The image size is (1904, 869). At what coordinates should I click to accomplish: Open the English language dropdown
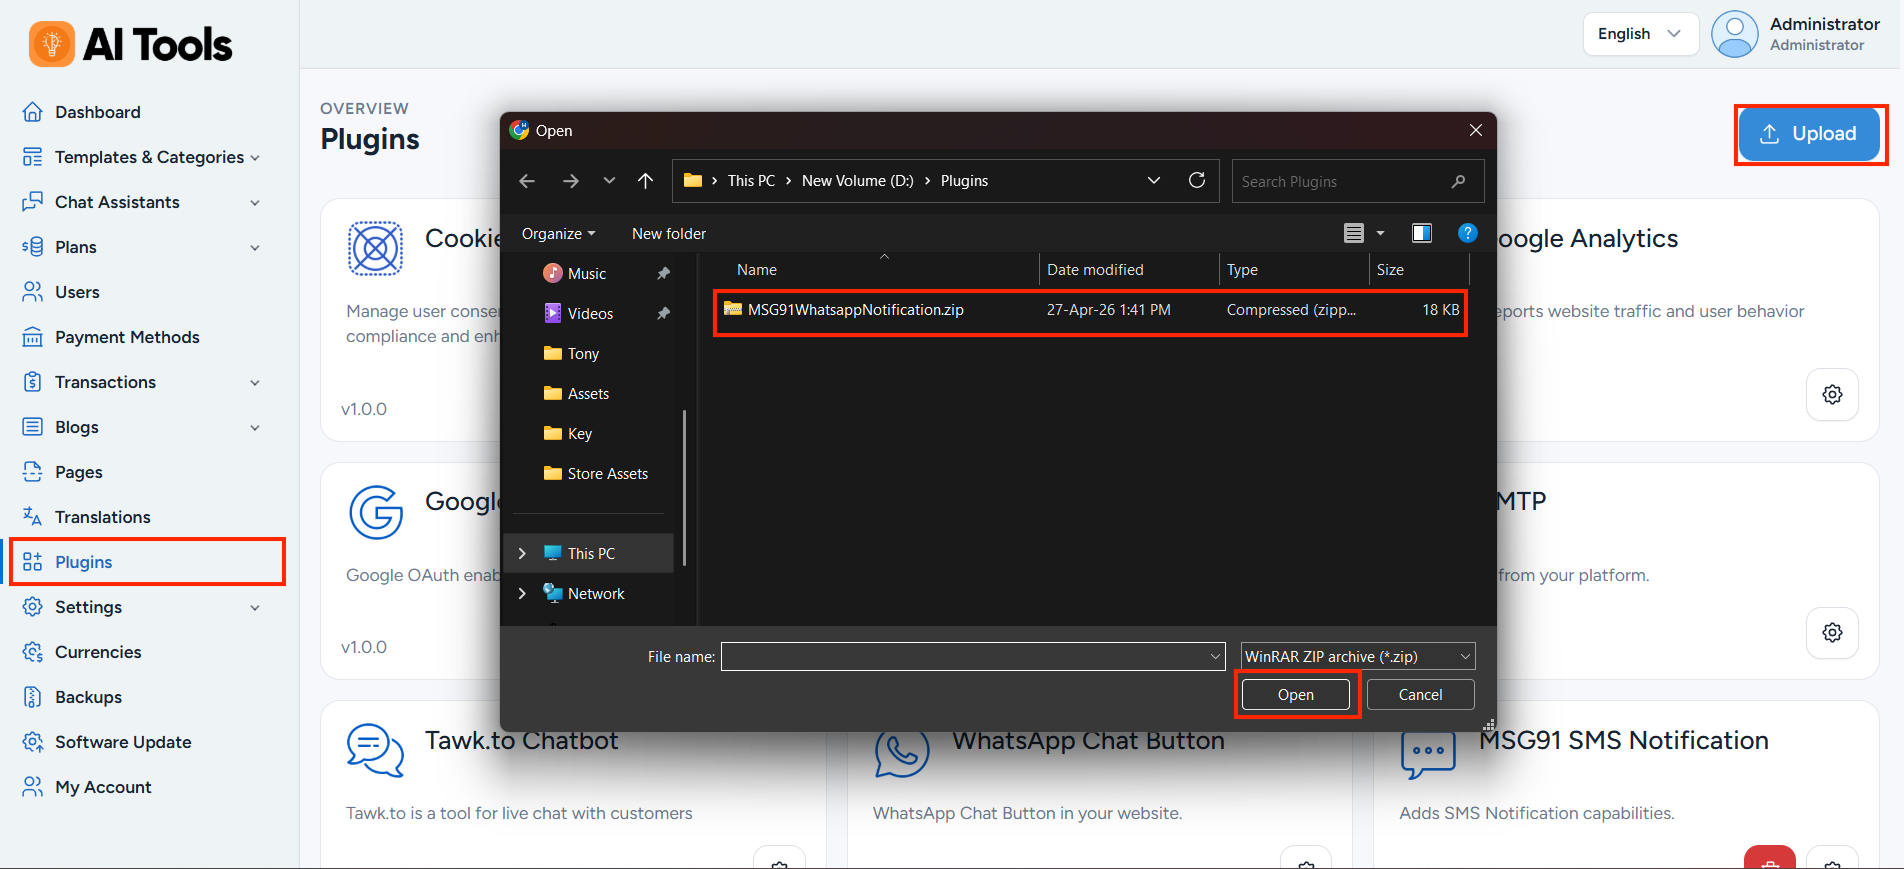tap(1640, 34)
